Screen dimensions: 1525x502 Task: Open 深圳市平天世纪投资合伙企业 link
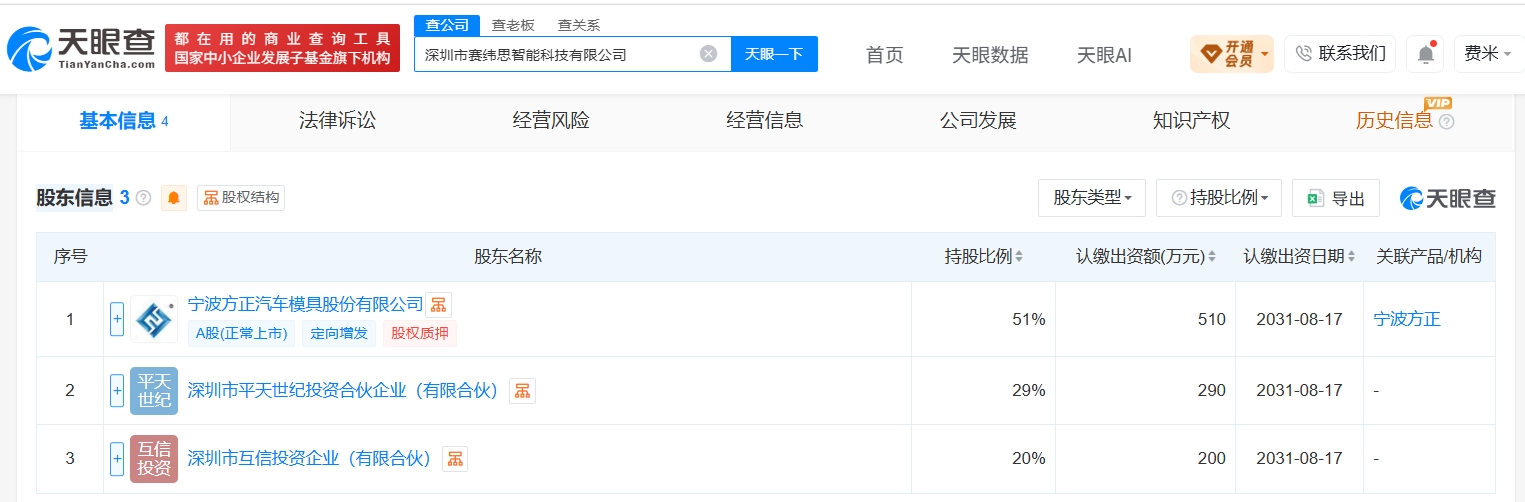coord(343,391)
